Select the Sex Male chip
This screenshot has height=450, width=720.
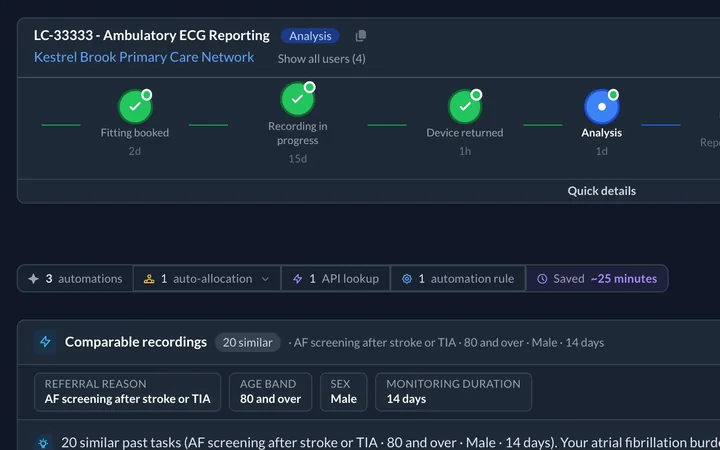click(343, 392)
